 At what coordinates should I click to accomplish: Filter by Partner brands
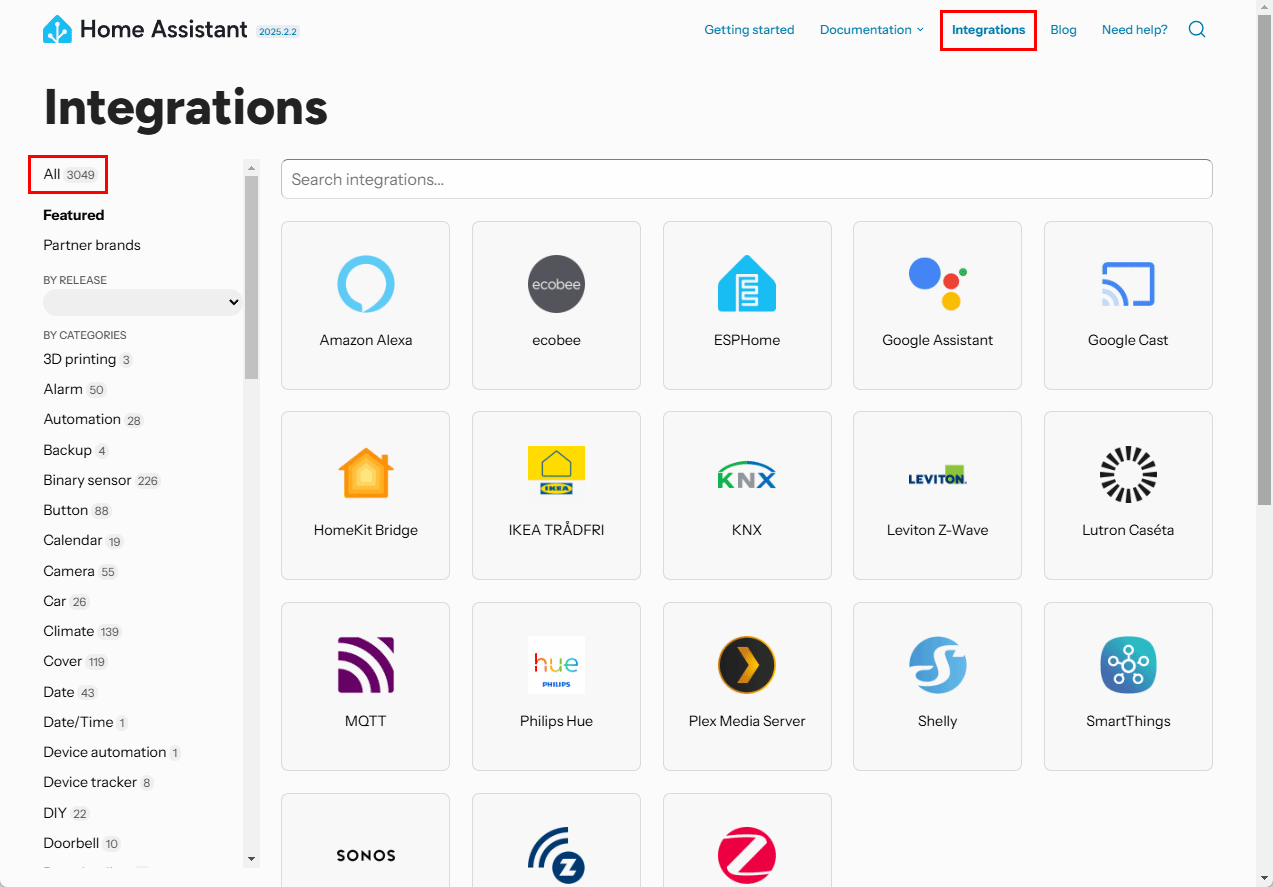(92, 245)
